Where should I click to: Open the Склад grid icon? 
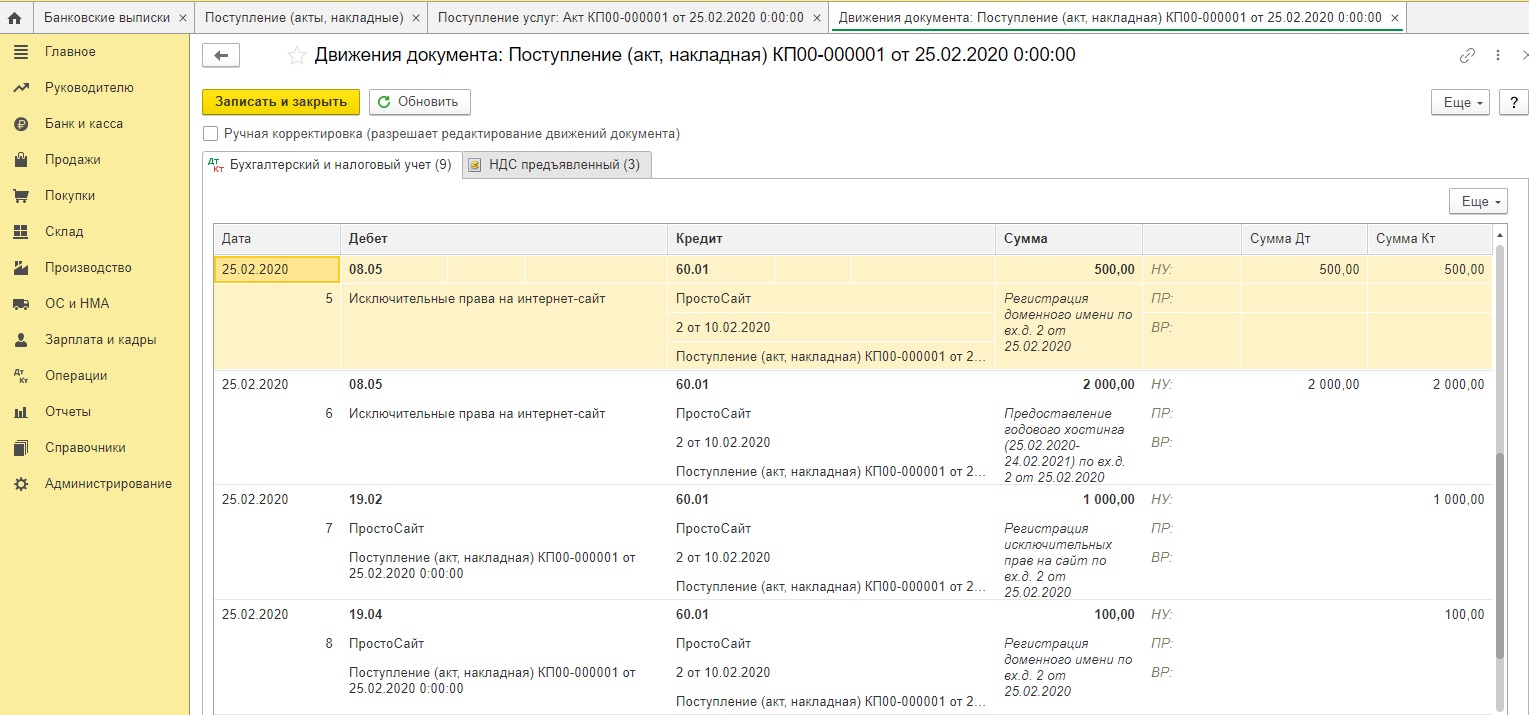tap(20, 232)
